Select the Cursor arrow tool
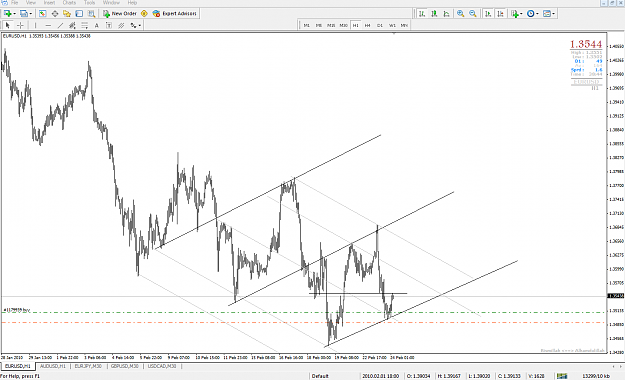The image size is (625, 380). tap(8, 25)
